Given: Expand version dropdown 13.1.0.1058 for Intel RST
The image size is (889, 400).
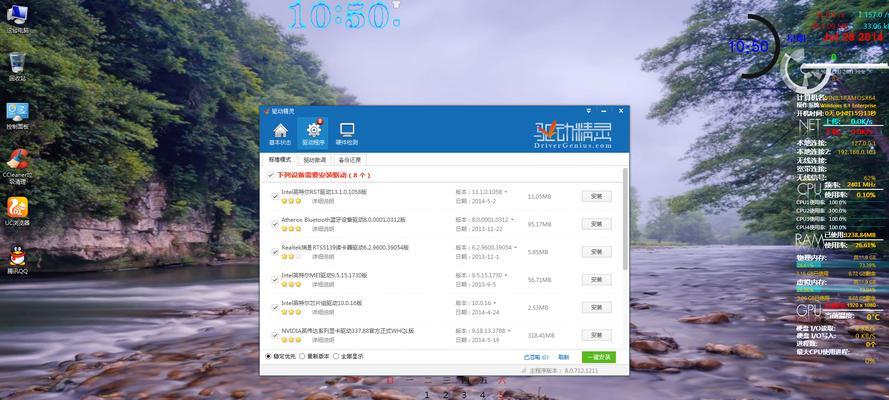Looking at the screenshot, I should 506,192.
